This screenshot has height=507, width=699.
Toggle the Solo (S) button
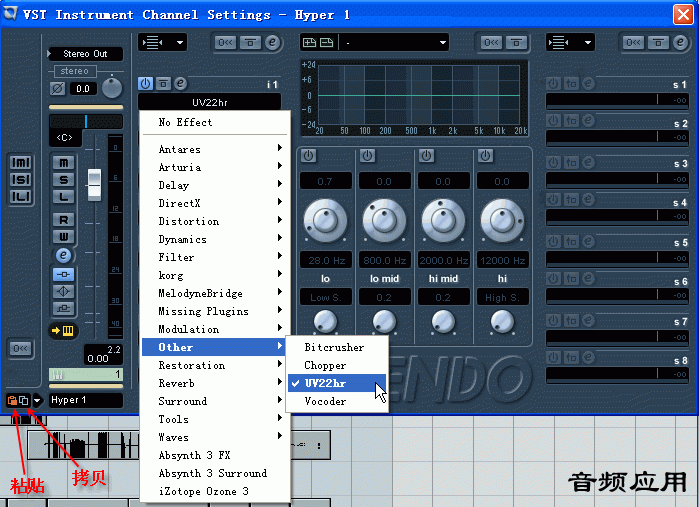64,180
